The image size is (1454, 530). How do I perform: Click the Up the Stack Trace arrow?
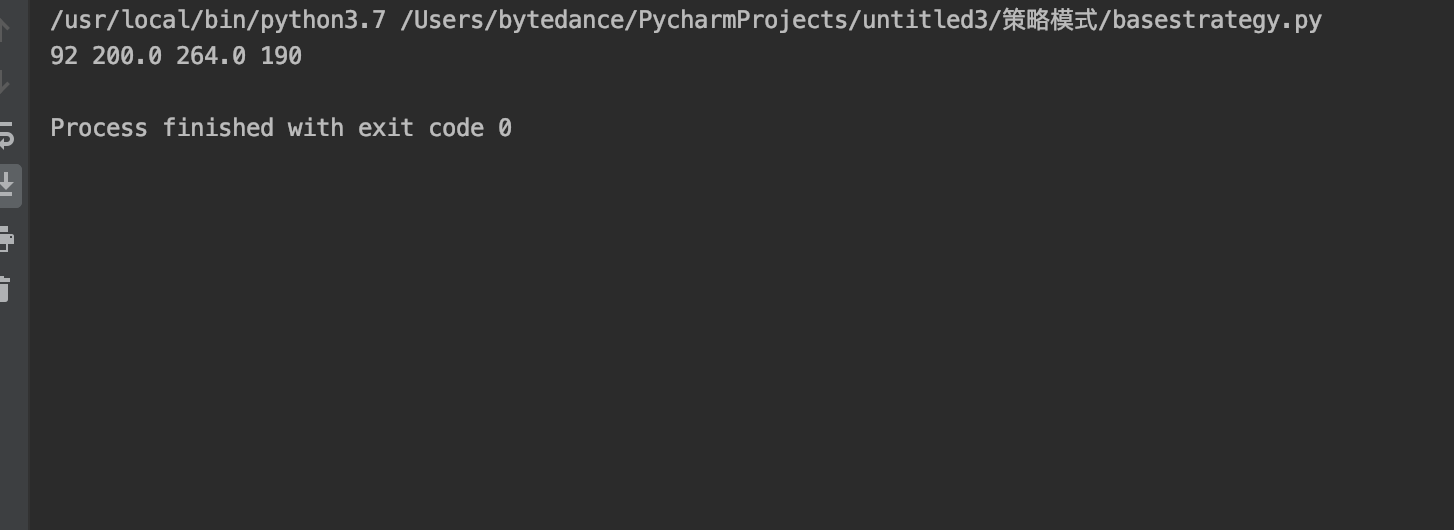tap(4, 30)
